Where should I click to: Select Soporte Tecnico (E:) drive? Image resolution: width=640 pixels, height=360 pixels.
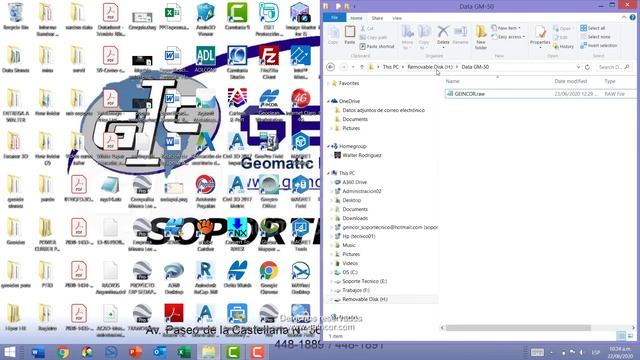[x=364, y=282]
